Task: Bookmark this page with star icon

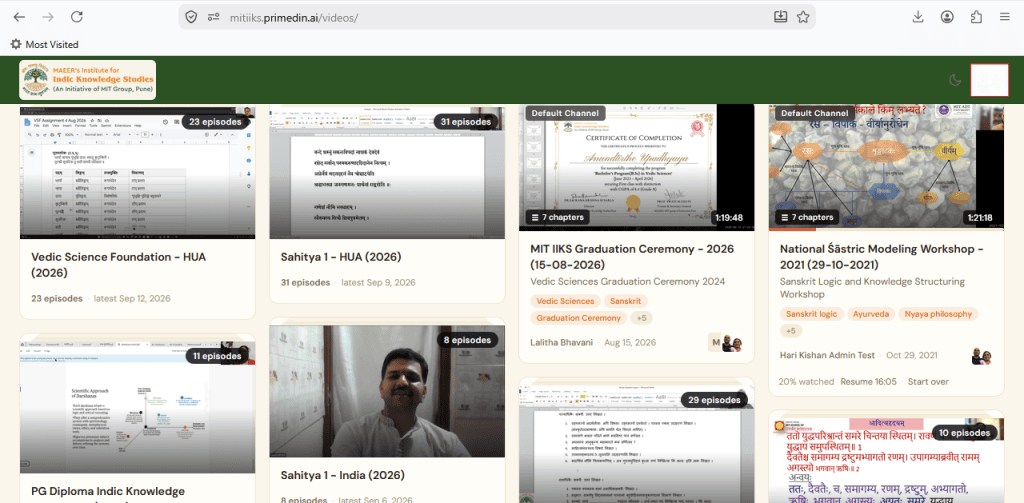Action: pyautogui.click(x=803, y=17)
